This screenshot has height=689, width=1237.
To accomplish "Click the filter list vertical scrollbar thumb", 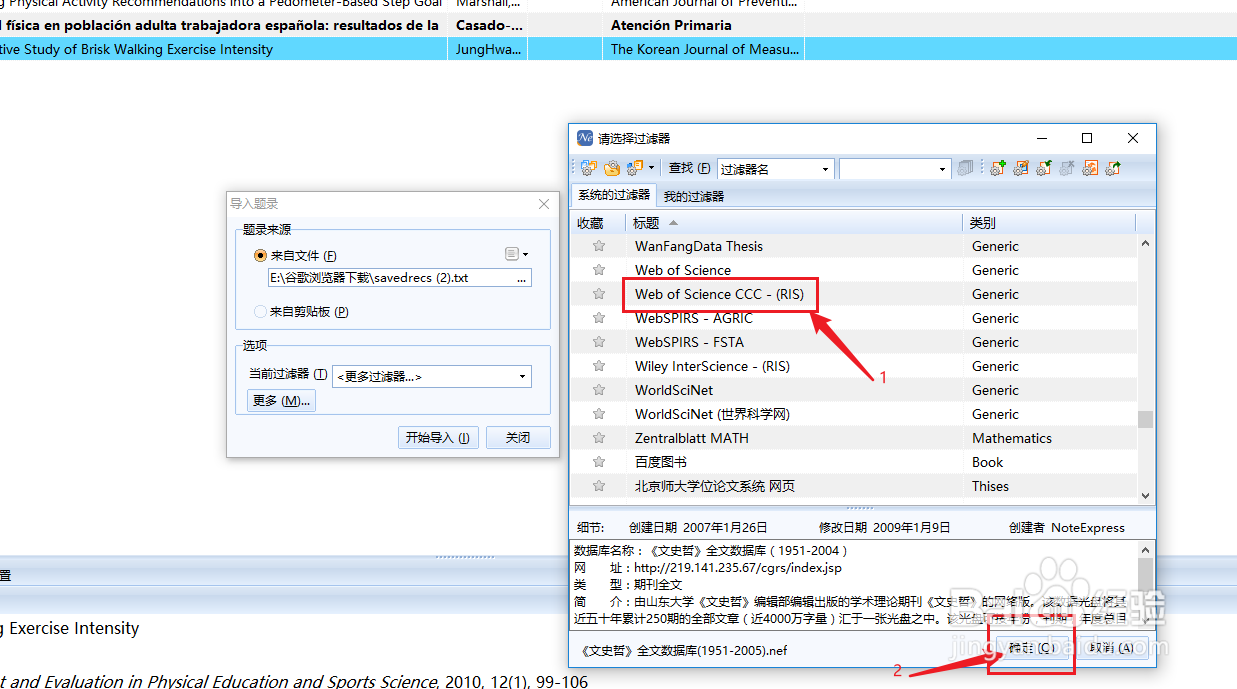I will pos(1146,419).
